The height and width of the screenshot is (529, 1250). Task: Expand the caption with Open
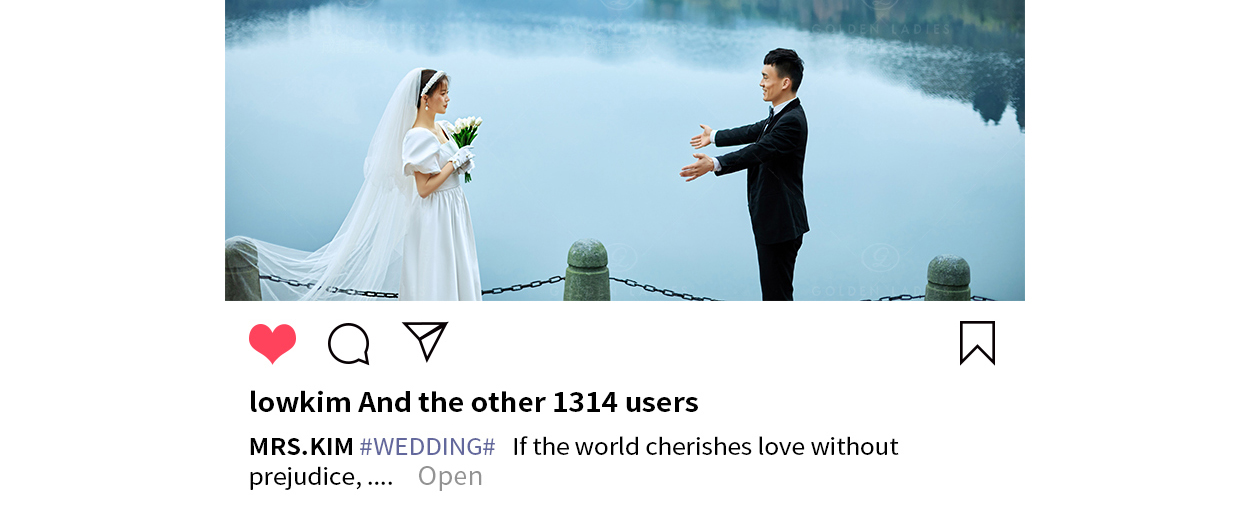pos(450,476)
